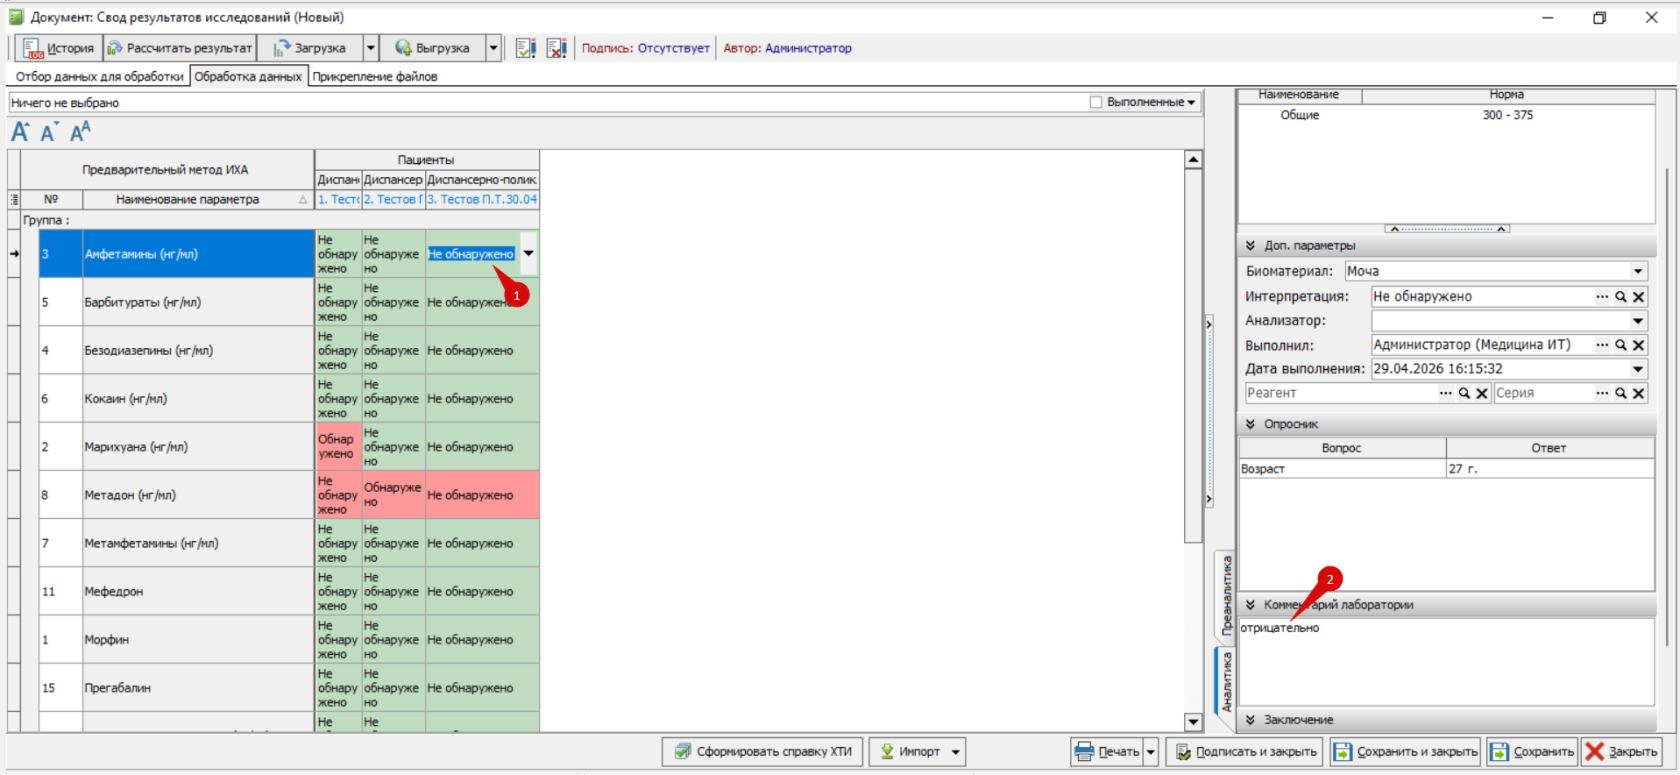Open Серия ellipsis selection button
This screenshot has height=775, width=1680.
point(1602,393)
